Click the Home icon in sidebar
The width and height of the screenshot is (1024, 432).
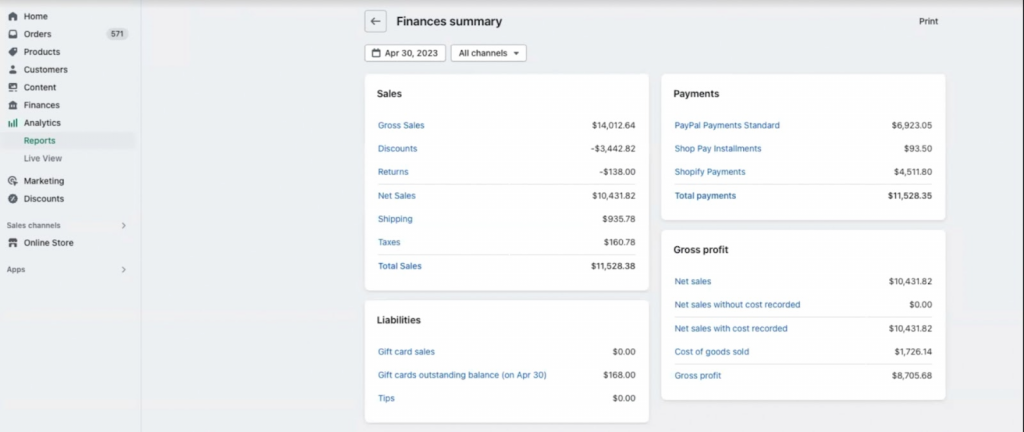click(x=12, y=17)
